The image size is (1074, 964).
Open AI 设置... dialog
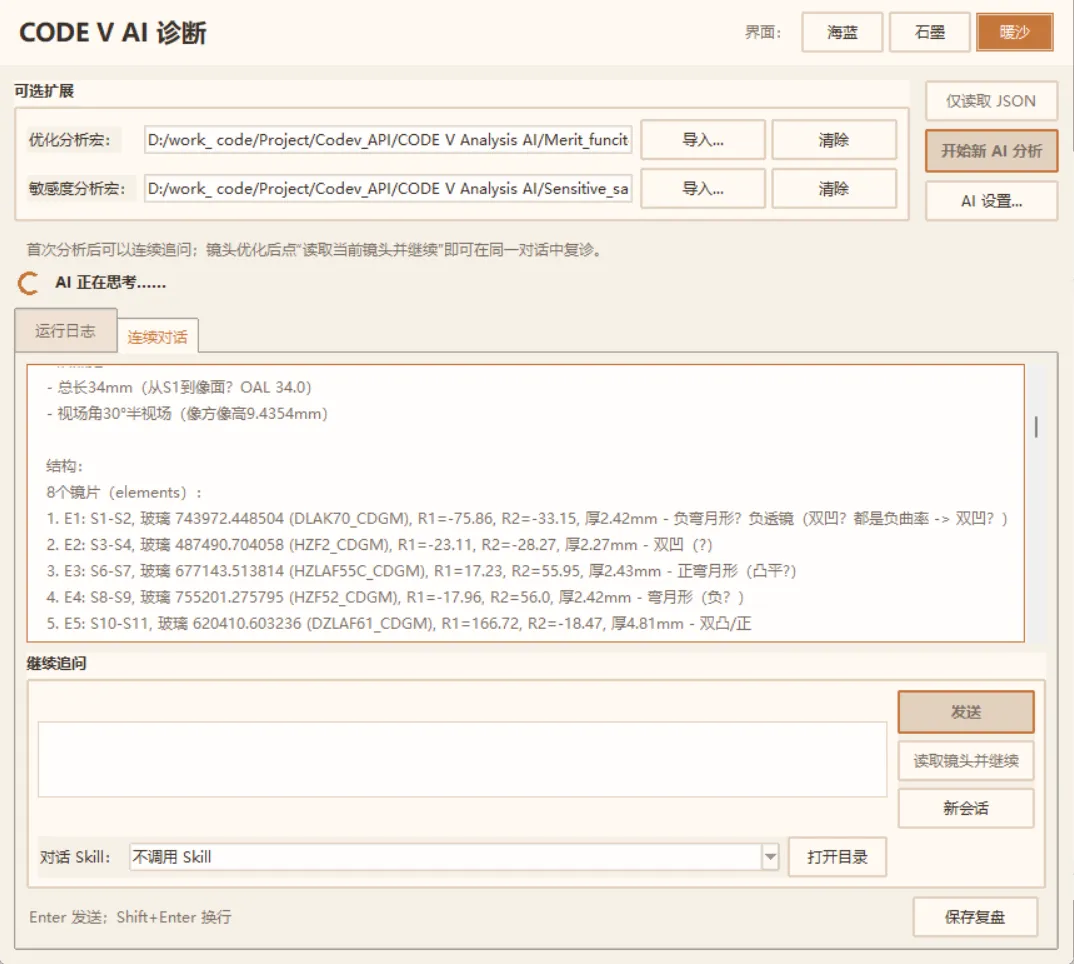click(991, 201)
